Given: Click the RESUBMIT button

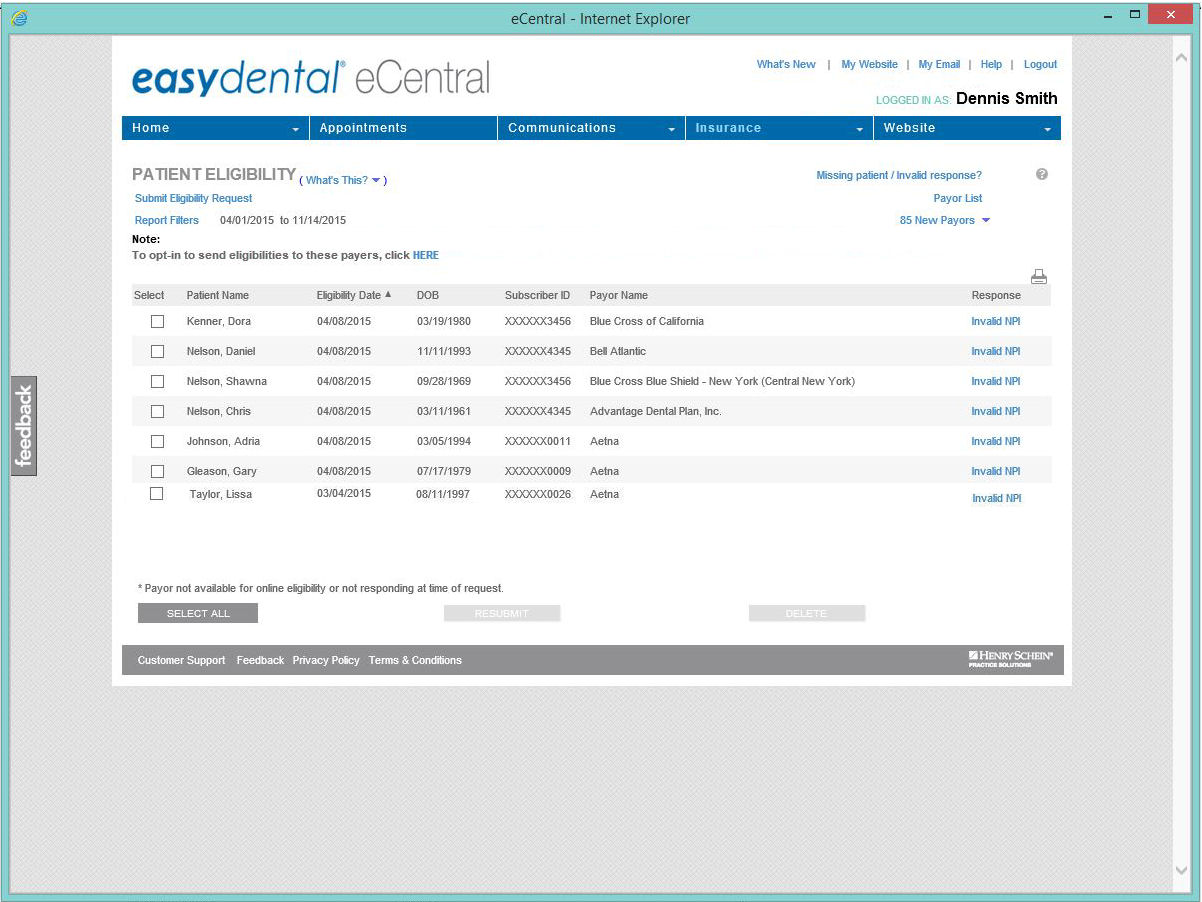Looking at the screenshot, I should pyautogui.click(x=502, y=613).
